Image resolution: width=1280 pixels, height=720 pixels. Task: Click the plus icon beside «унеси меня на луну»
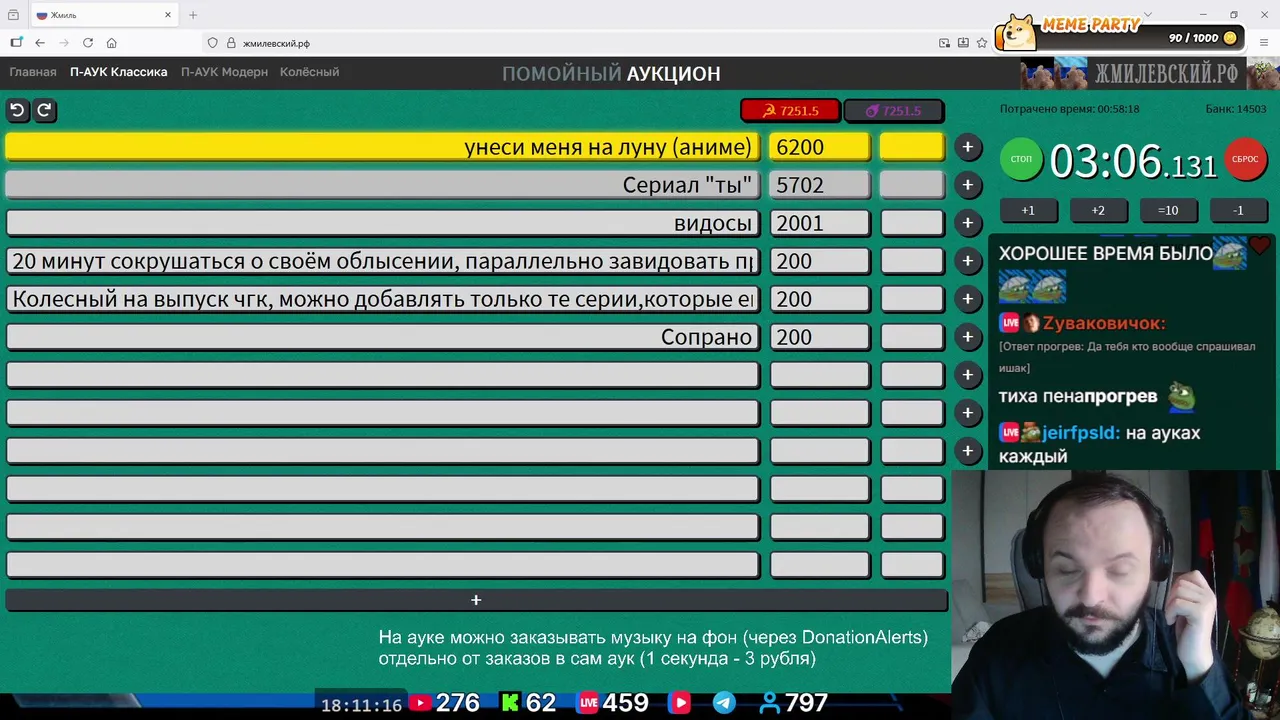[x=967, y=147]
